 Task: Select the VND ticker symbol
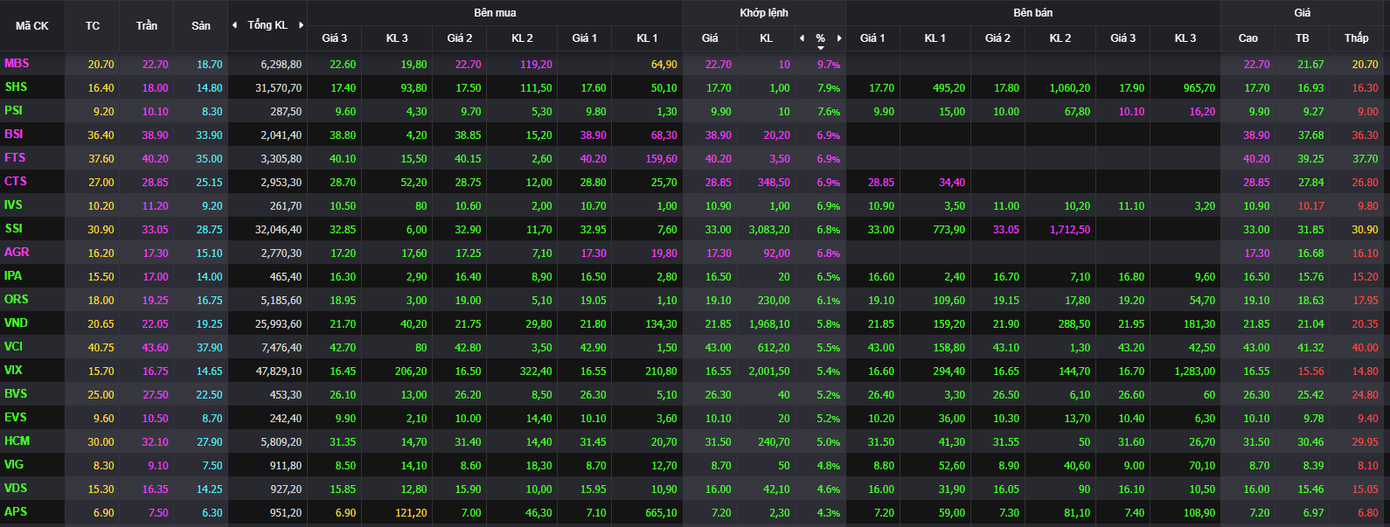click(x=16, y=322)
